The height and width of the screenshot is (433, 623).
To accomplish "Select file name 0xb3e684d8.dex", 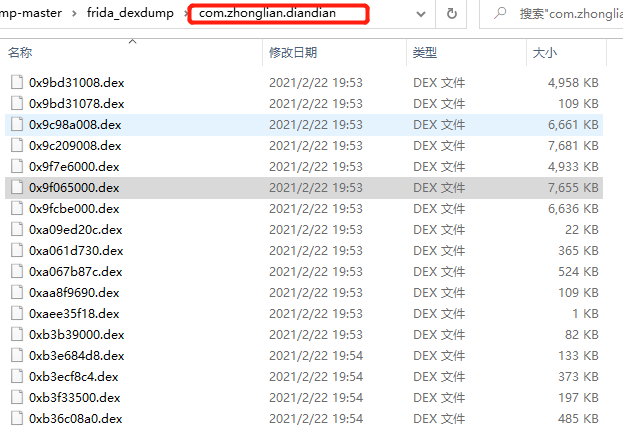I will tap(77, 356).
